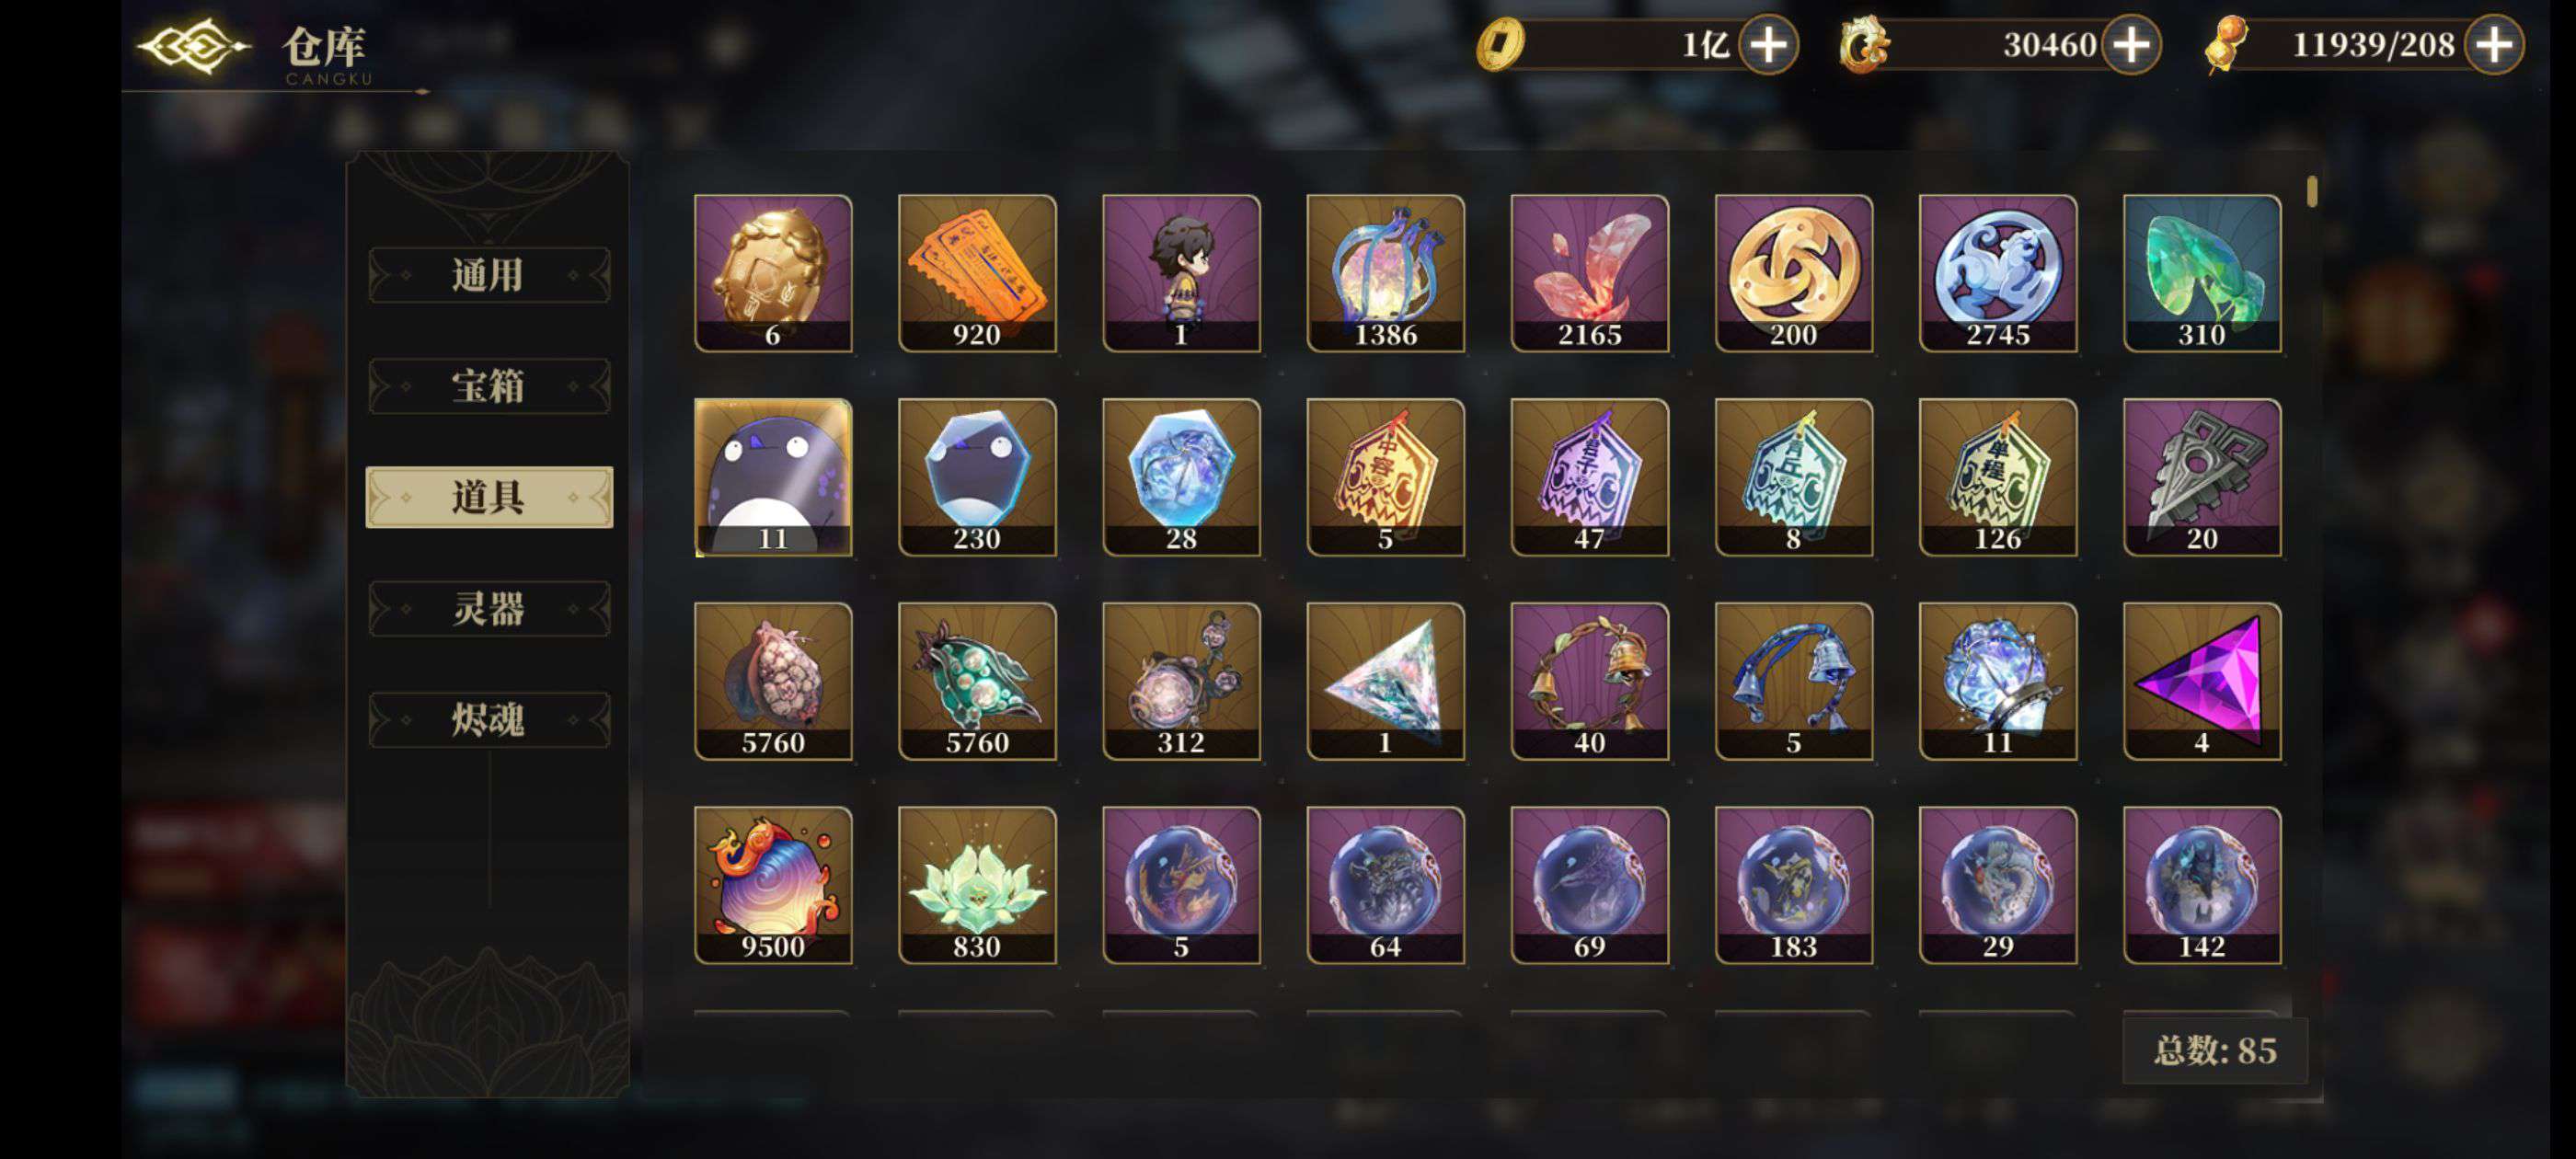Select the flame shell item showing 9500

(x=773, y=885)
